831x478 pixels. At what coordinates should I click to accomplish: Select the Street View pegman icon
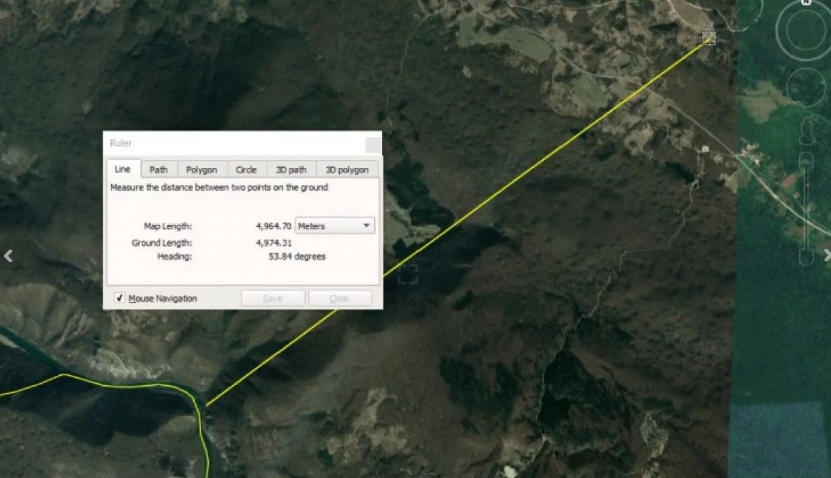click(806, 131)
